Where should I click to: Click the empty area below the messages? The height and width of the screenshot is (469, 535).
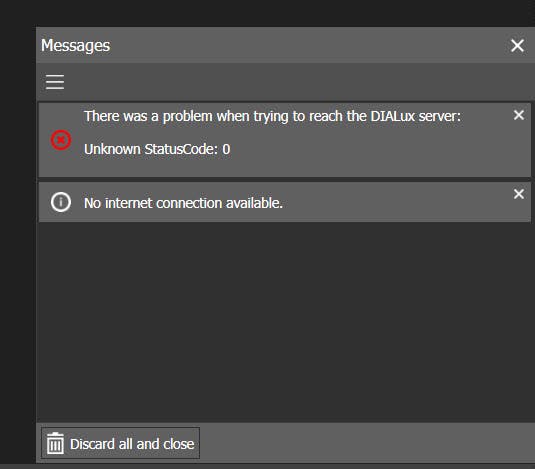(285, 322)
